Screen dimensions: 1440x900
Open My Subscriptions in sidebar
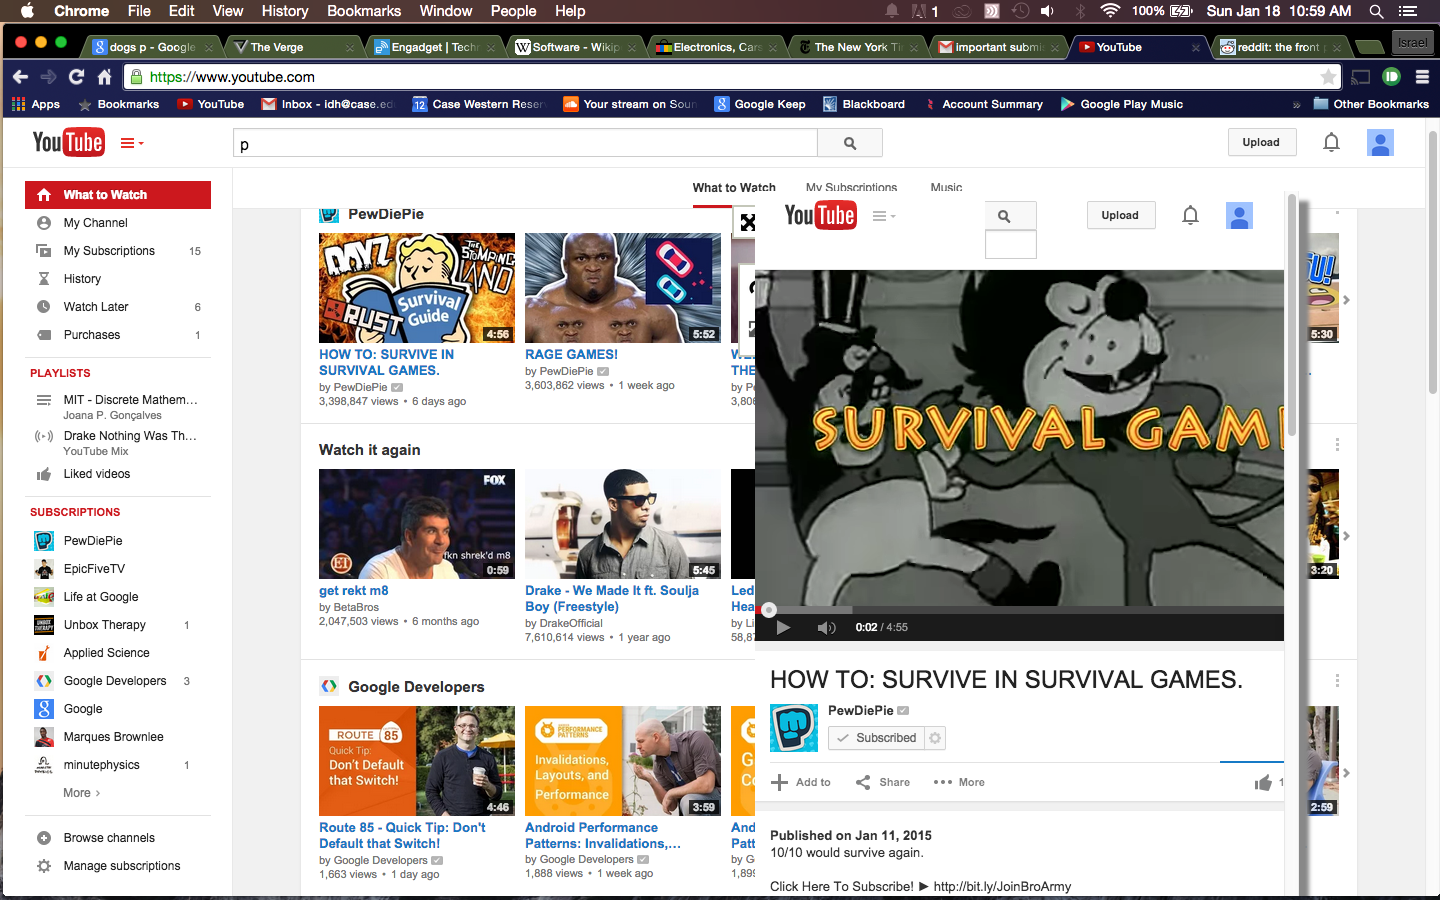(118, 251)
